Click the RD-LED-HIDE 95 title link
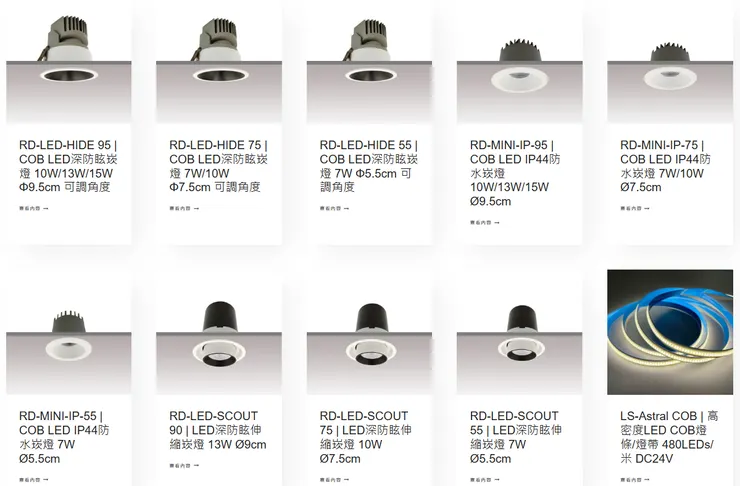The width and height of the screenshot is (740, 486). (68, 166)
